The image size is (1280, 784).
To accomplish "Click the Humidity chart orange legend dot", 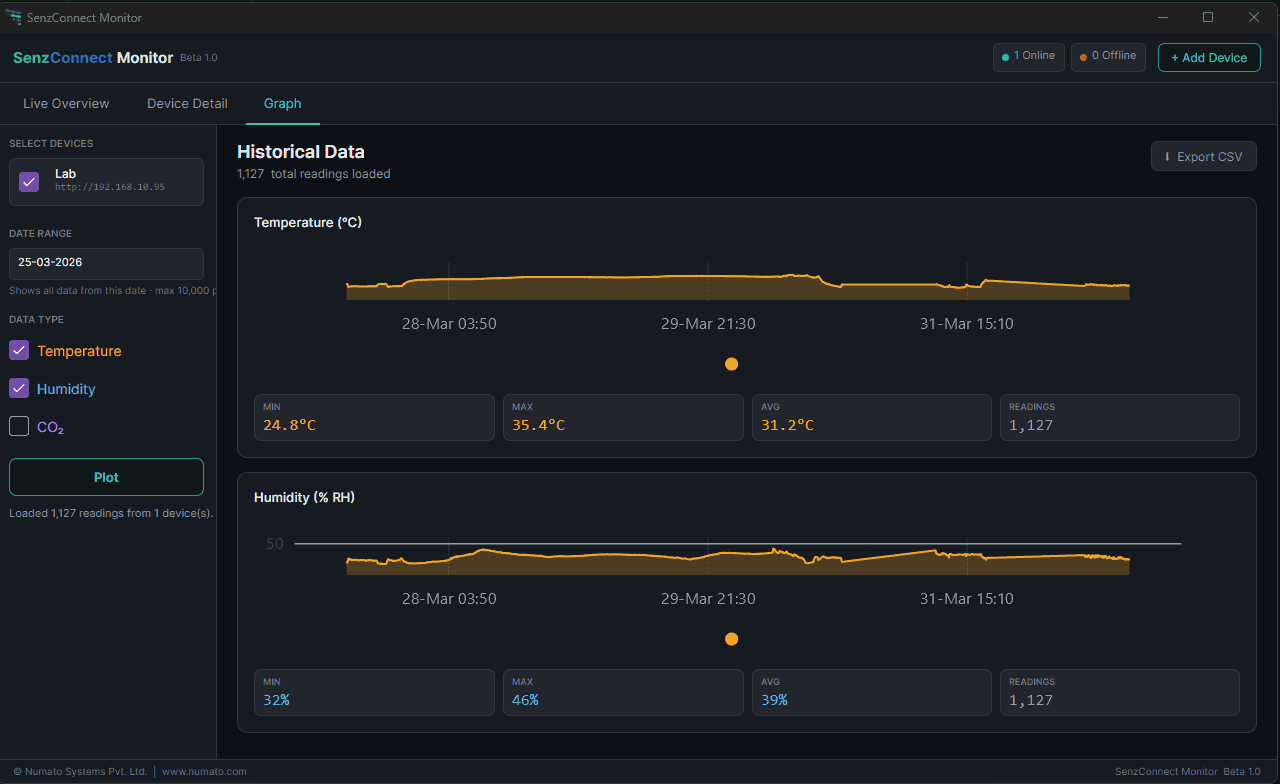I will (731, 639).
